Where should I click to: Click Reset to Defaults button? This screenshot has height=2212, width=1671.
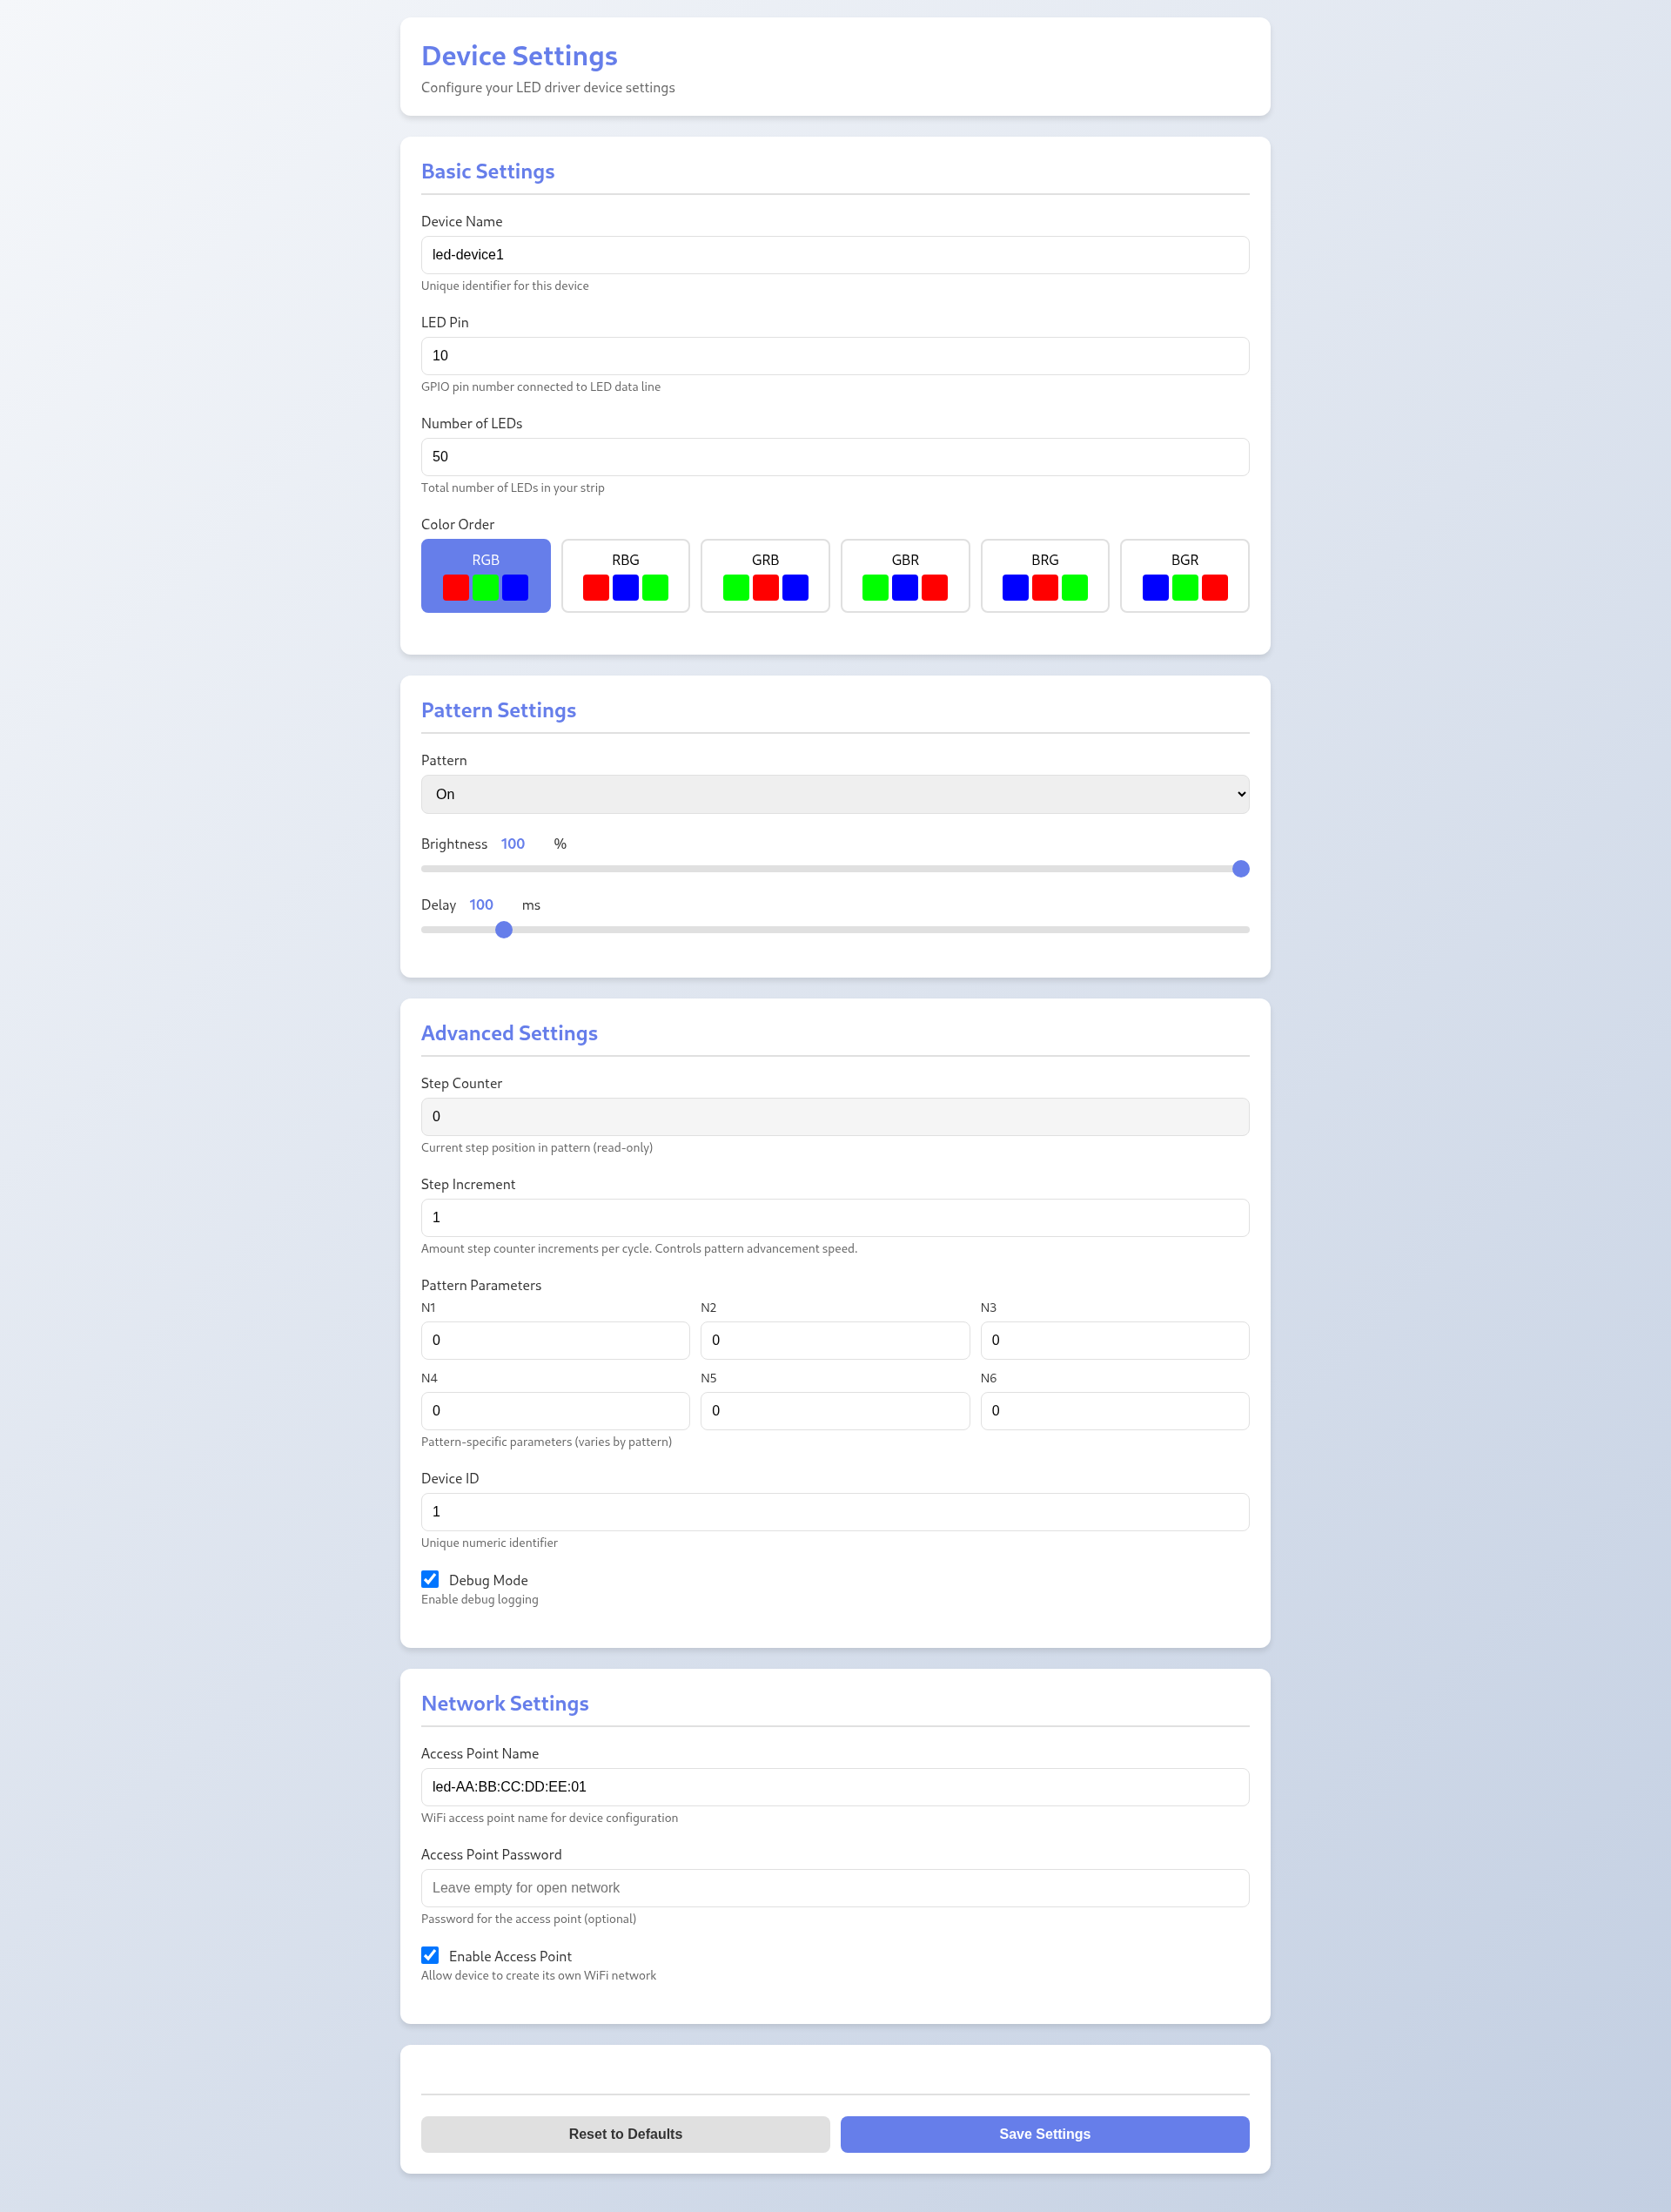625,2134
